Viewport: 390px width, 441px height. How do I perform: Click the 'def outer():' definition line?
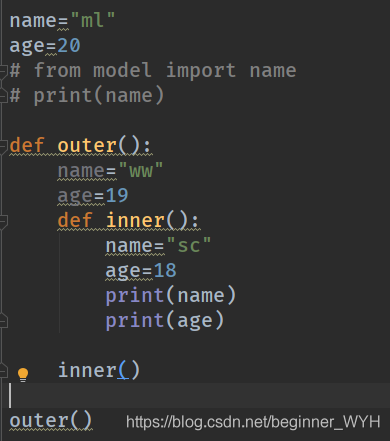coord(80,146)
